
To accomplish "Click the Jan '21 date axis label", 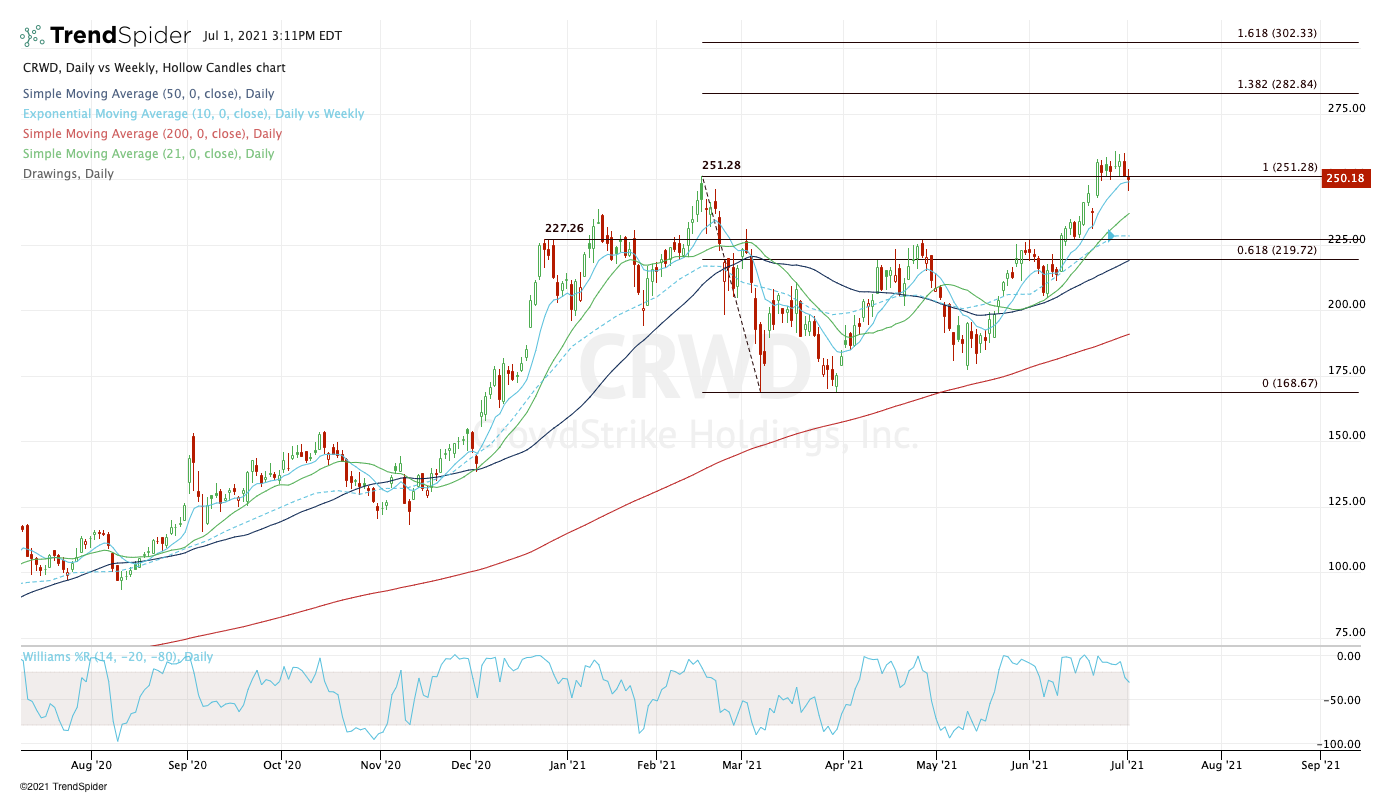I will pyautogui.click(x=569, y=766).
